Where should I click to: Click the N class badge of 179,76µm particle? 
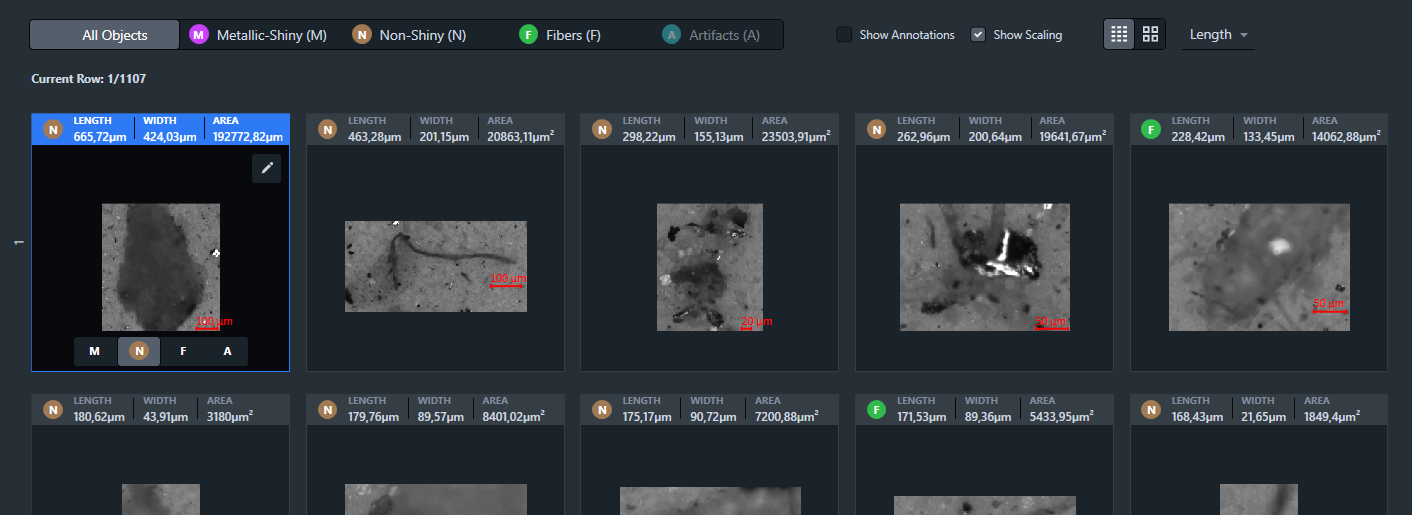[327, 409]
